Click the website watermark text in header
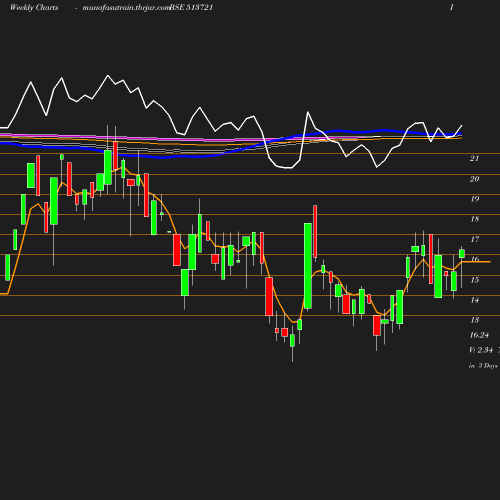The image size is (500, 500). (126, 8)
